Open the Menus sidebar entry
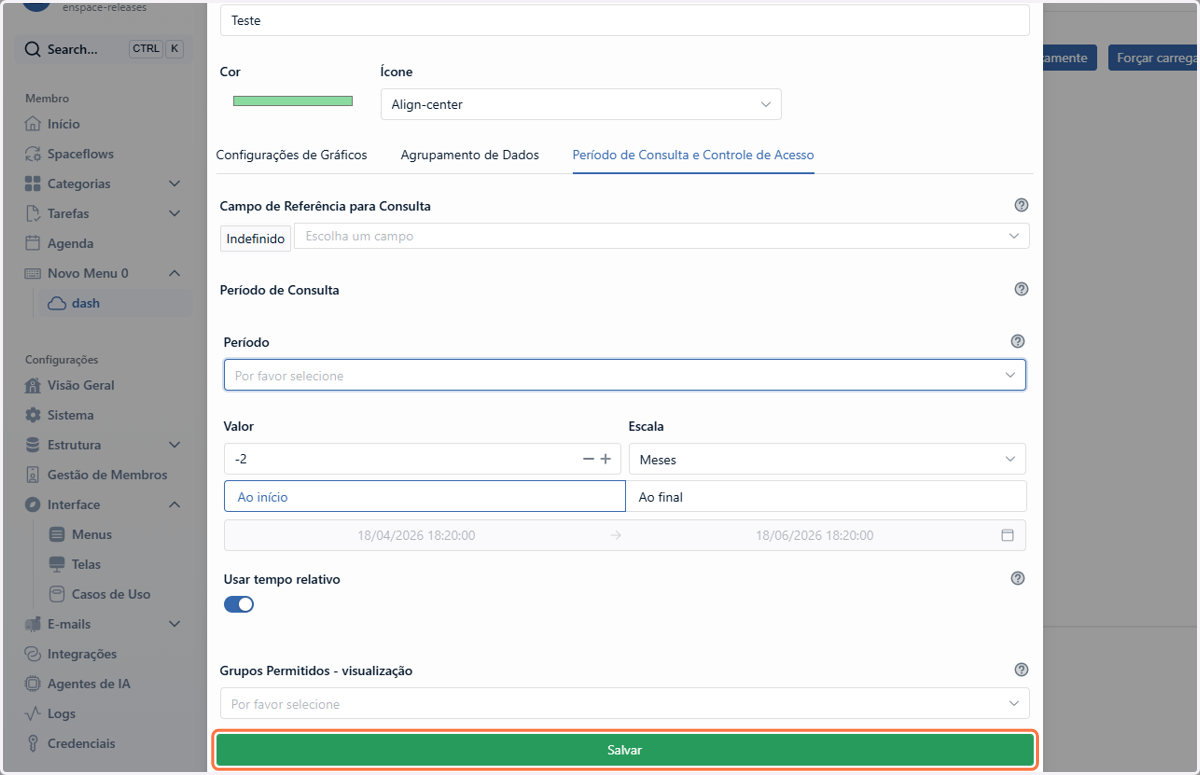Viewport: 1200px width, 775px height. (92, 534)
